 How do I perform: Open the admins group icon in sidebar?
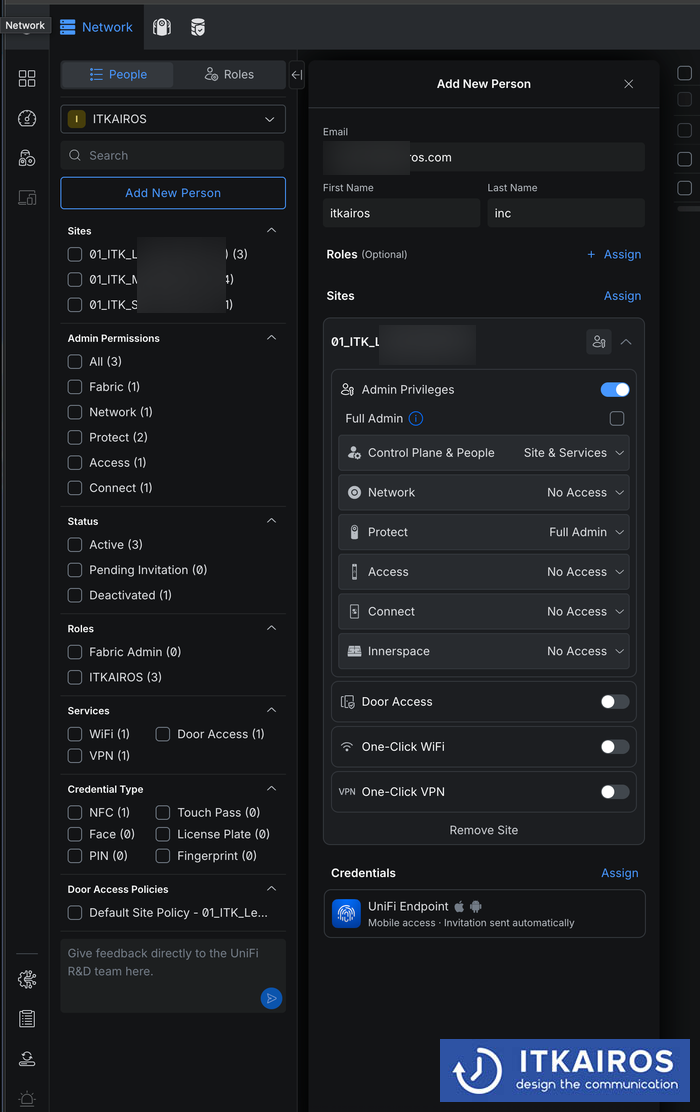pos(27,158)
